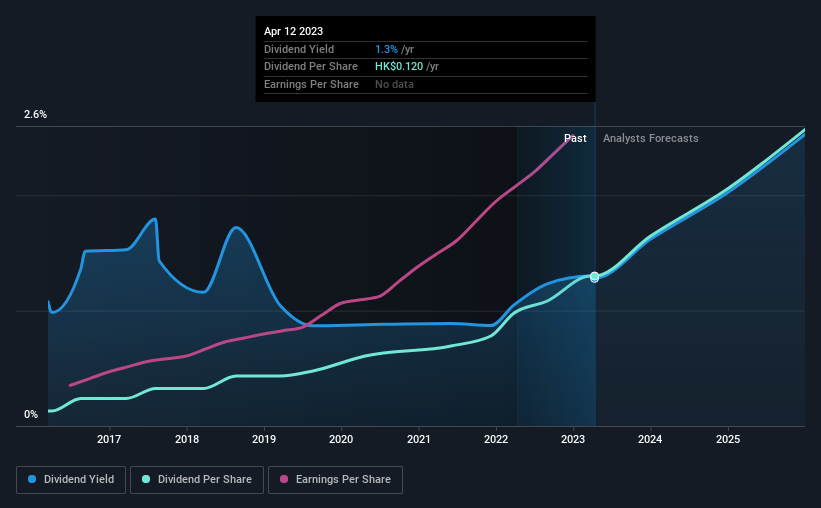Click the tooltip value '1.3%' for Dividend Yield
This screenshot has height=508, width=821.
[386, 49]
